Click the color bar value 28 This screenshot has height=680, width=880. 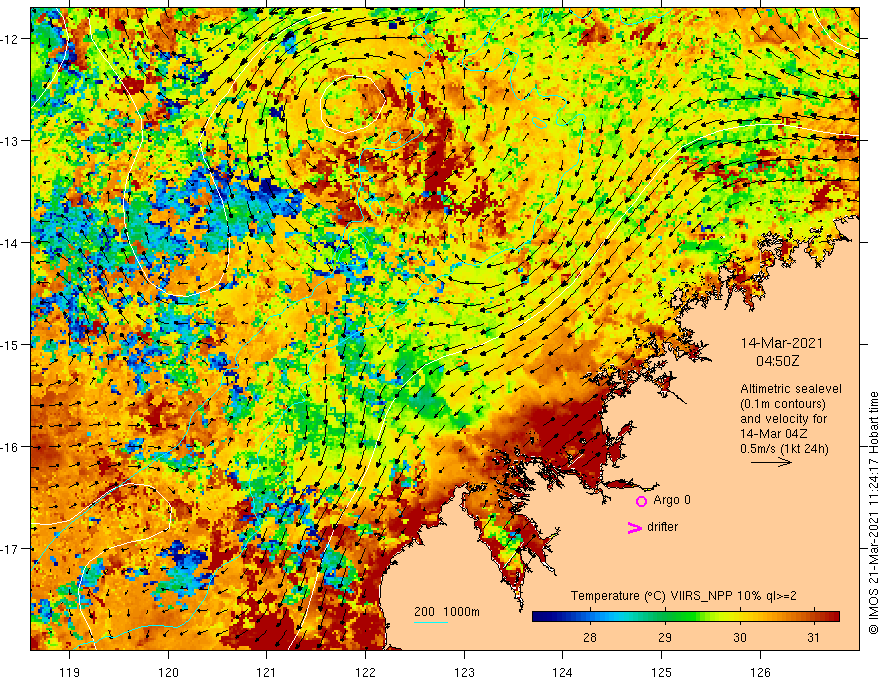pos(590,637)
